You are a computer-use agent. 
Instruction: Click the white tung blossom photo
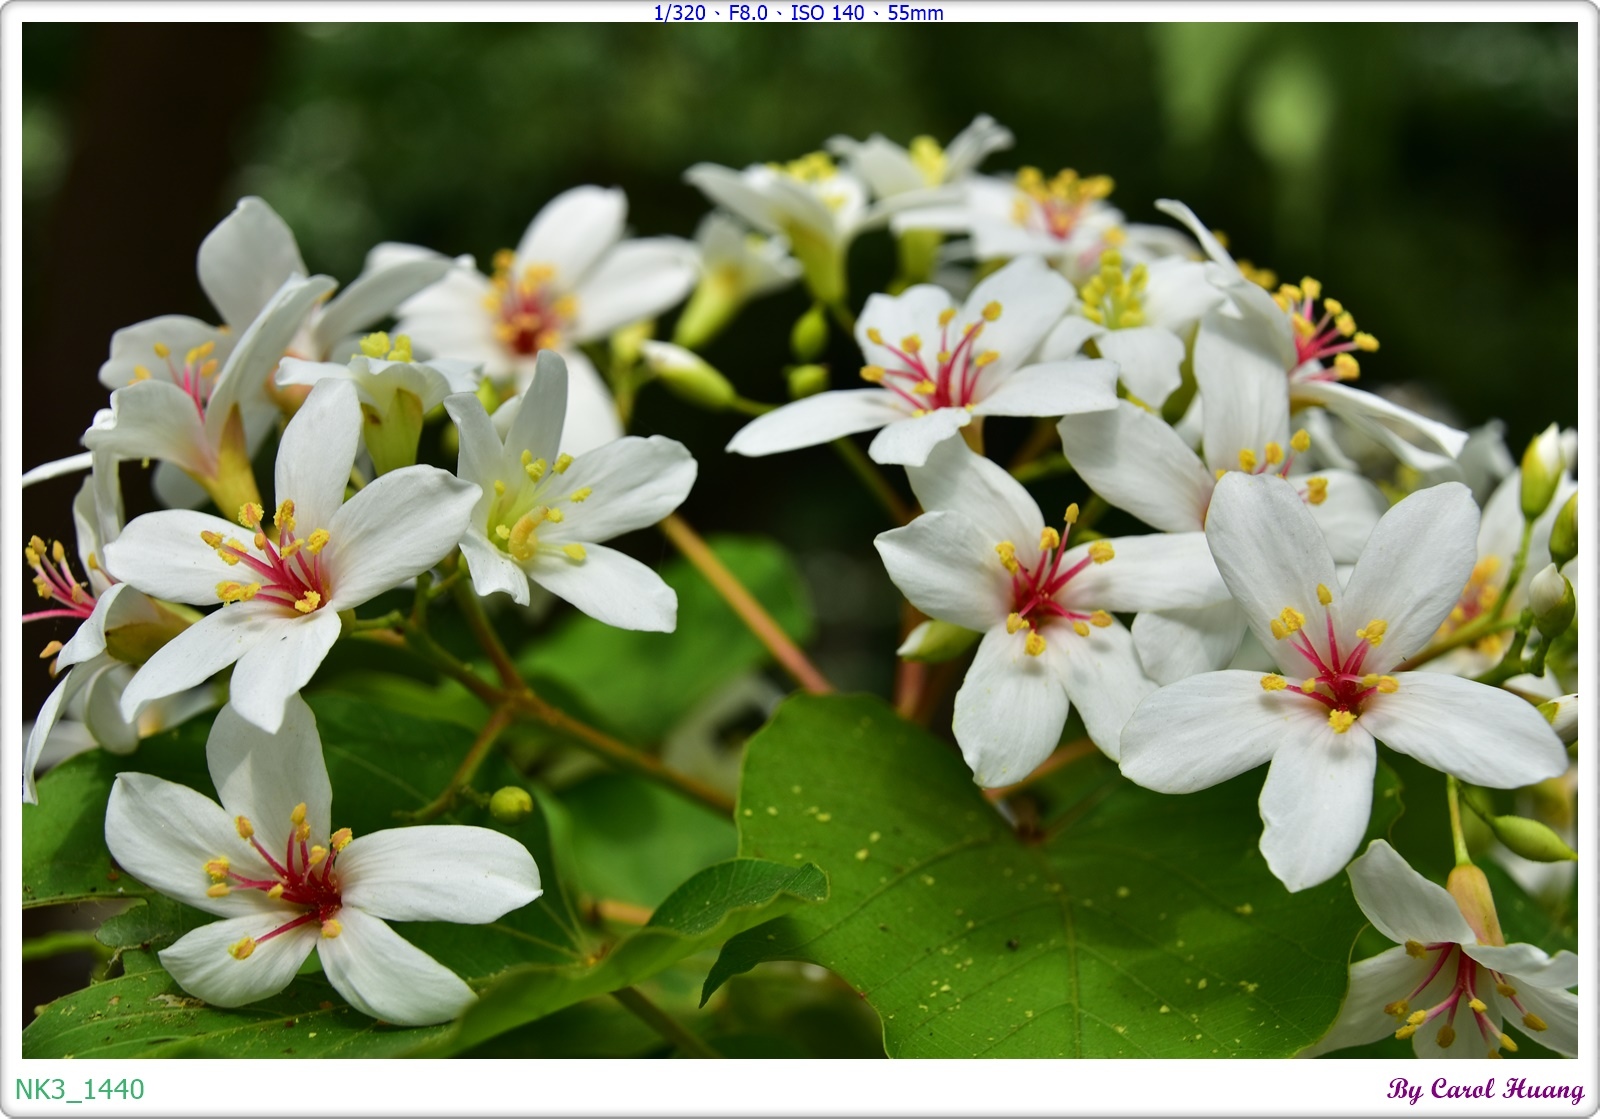point(800,540)
